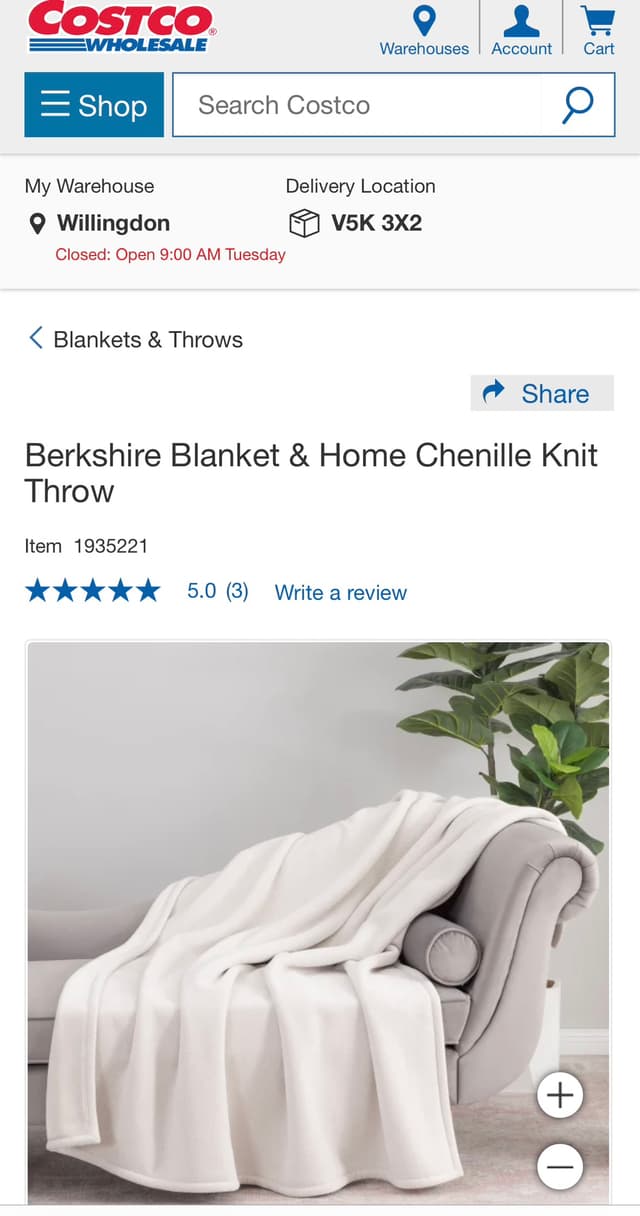This screenshot has width=640, height=1216.
Task: Click the delivery box icon
Action: pos(304,223)
